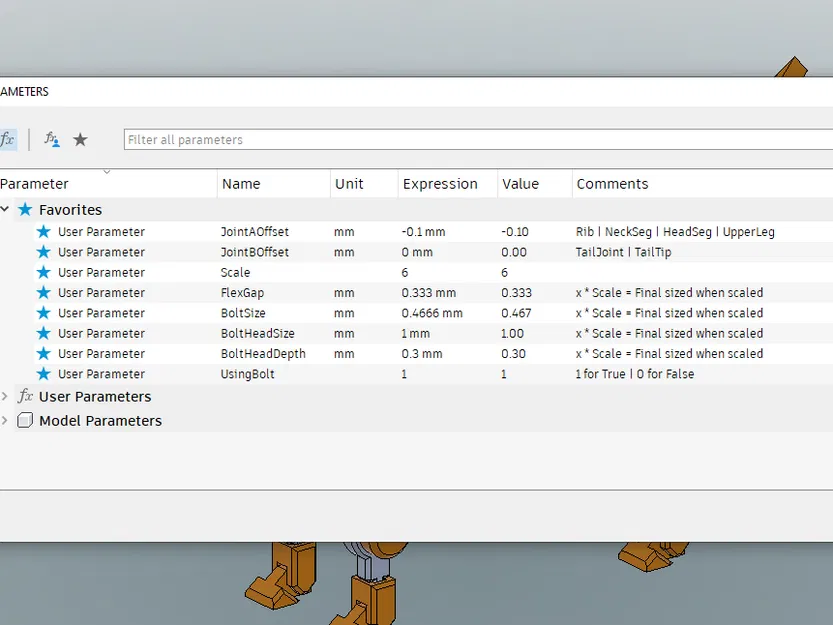Expand the Model Parameters group
The image size is (833, 625).
point(5,420)
